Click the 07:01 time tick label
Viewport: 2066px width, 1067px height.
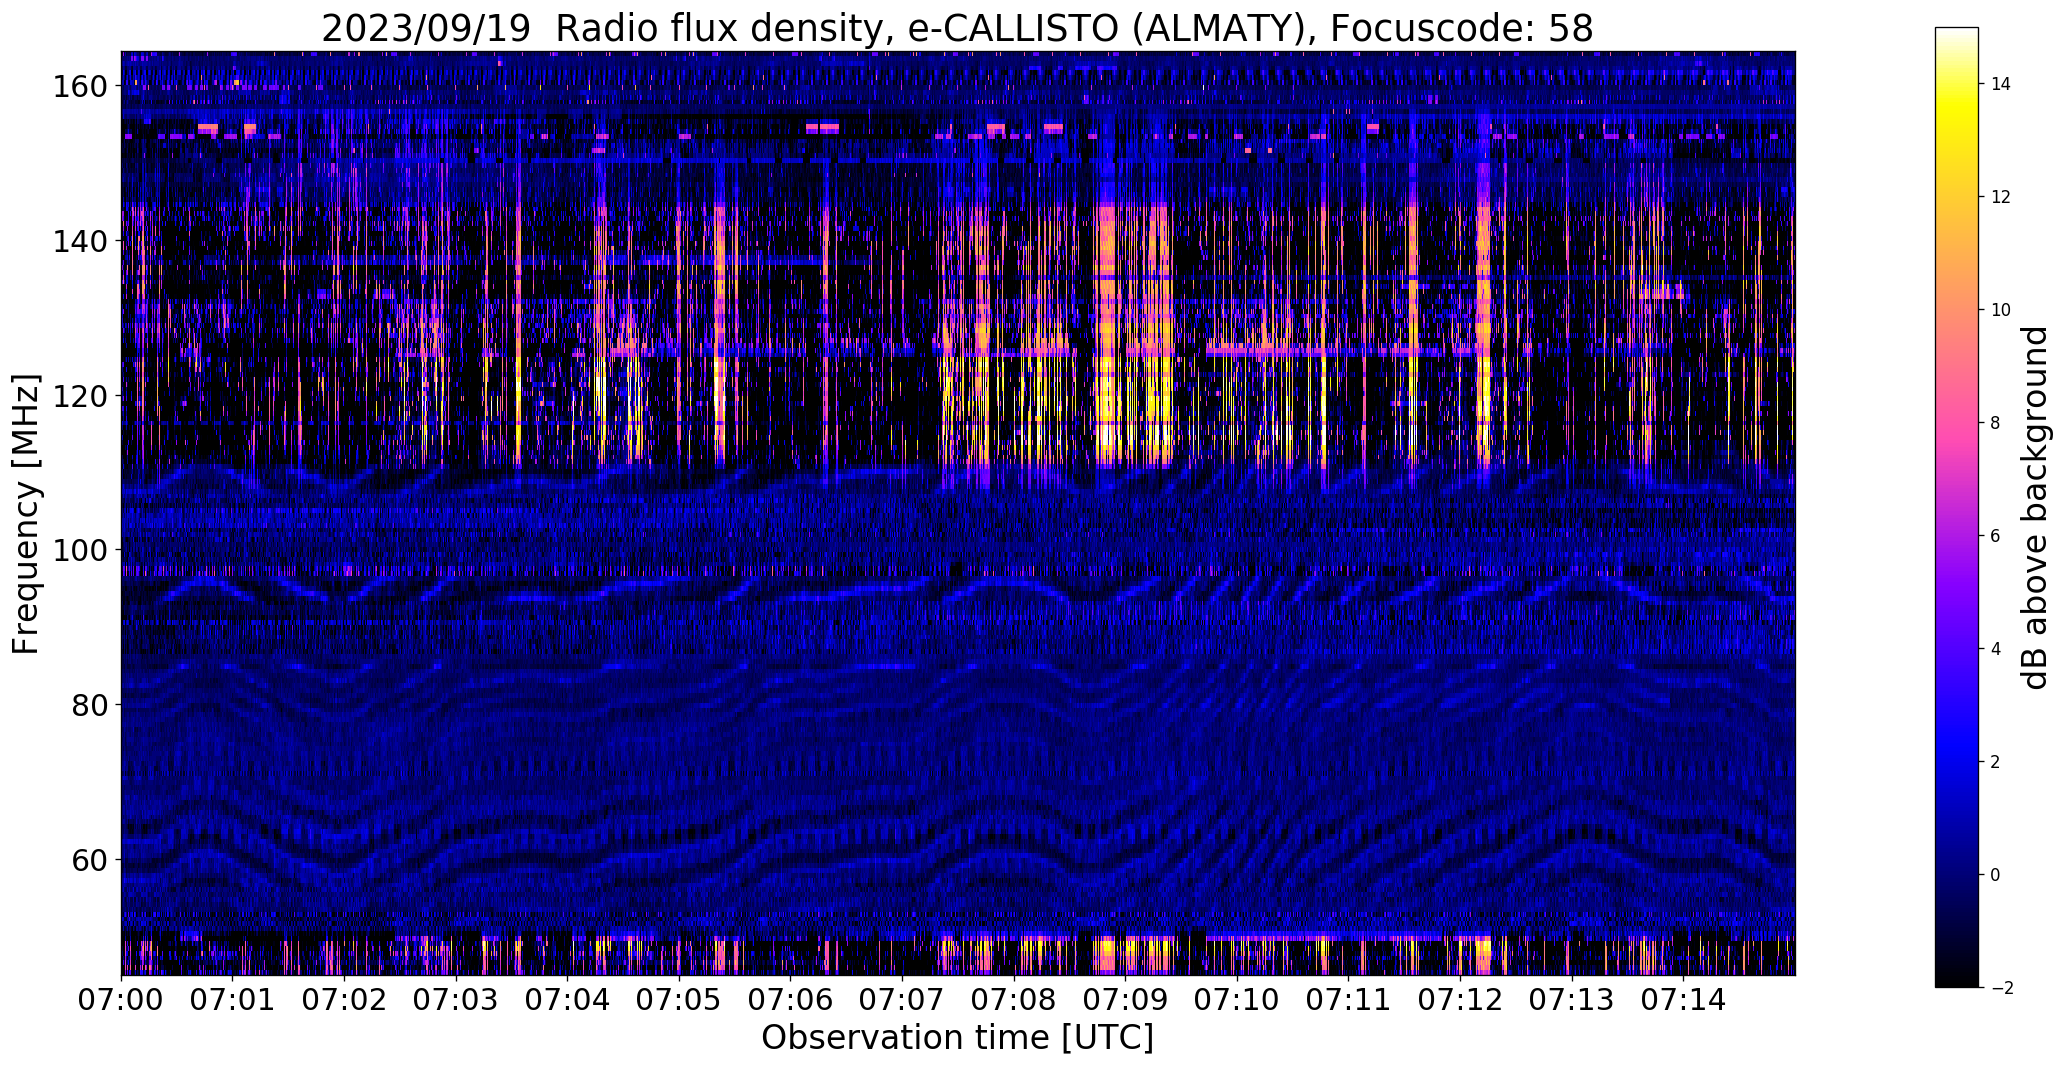pos(233,1000)
